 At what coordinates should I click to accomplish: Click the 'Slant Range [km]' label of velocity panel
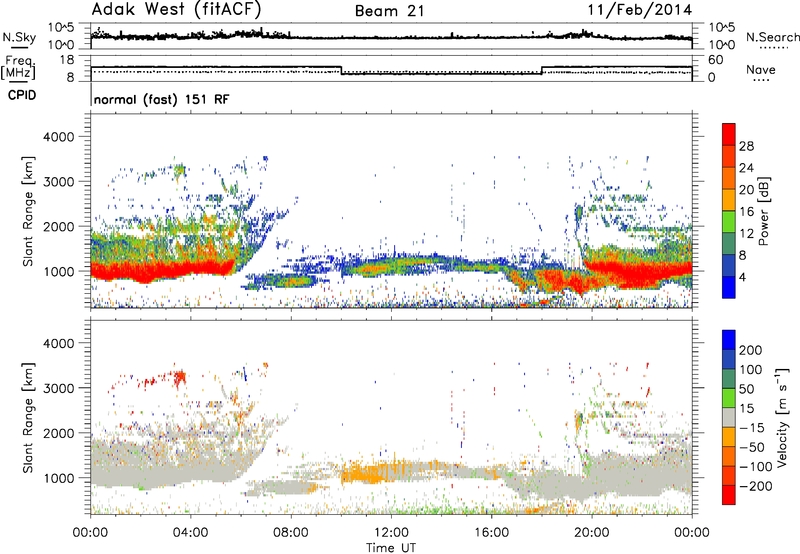point(28,417)
